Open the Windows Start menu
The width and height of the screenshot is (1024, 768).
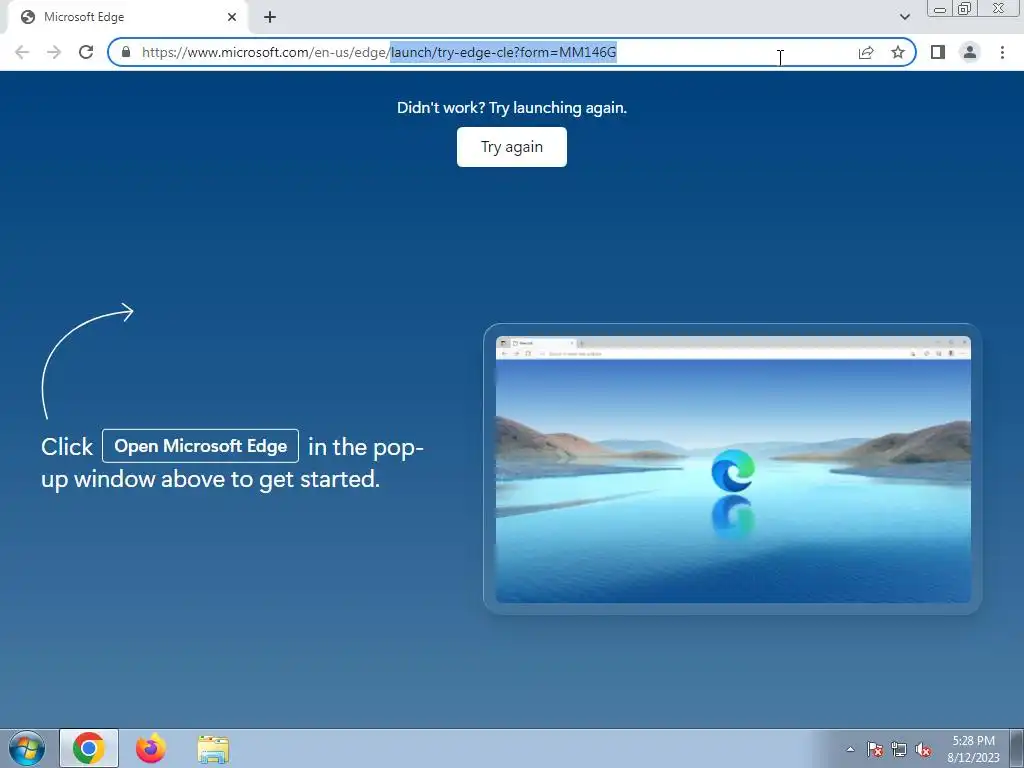tap(27, 749)
